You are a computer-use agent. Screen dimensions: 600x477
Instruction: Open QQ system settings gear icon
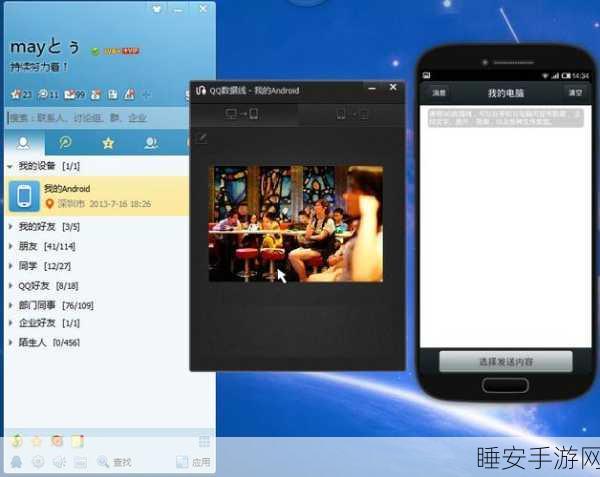[x=38, y=462]
